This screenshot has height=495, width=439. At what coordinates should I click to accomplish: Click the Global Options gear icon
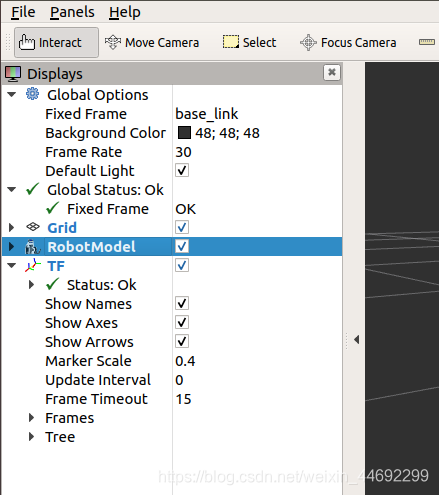click(32, 94)
